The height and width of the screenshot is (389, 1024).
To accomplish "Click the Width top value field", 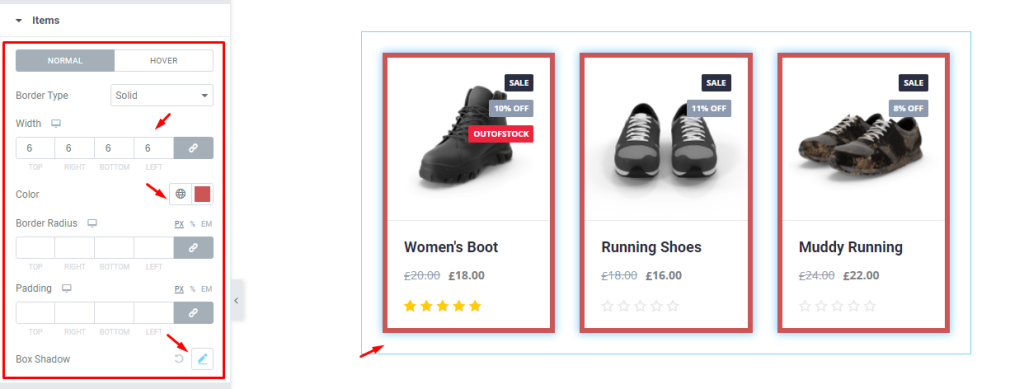I will (x=35, y=148).
